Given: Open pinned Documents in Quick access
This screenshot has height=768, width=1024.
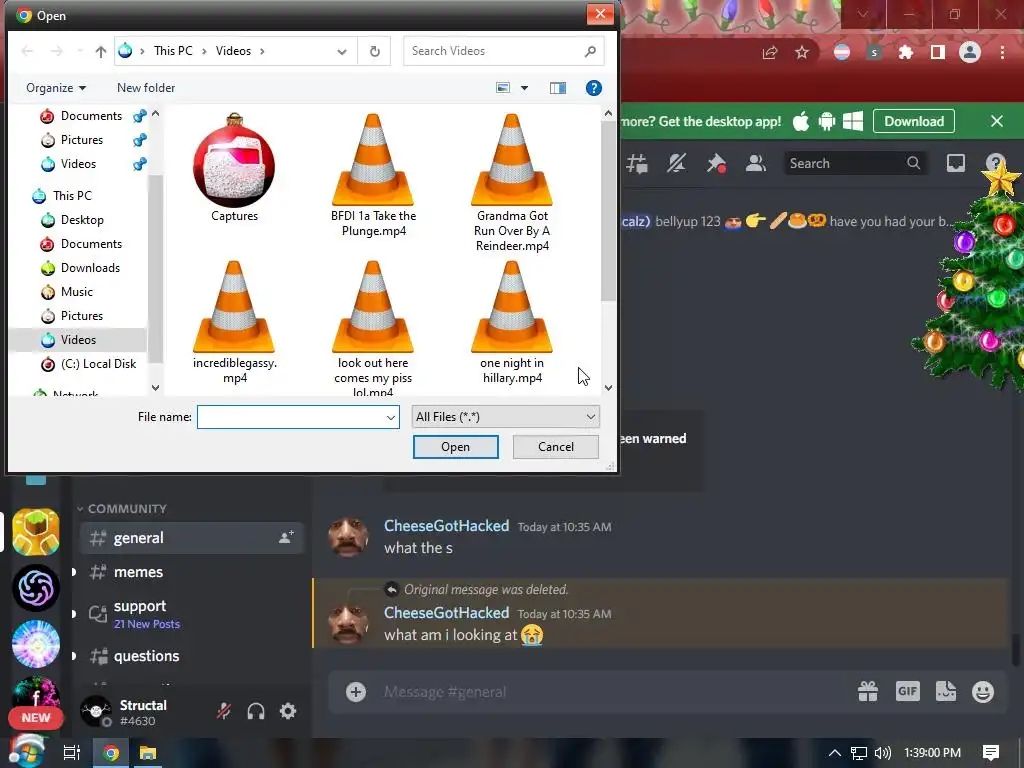Looking at the screenshot, I should [x=91, y=116].
